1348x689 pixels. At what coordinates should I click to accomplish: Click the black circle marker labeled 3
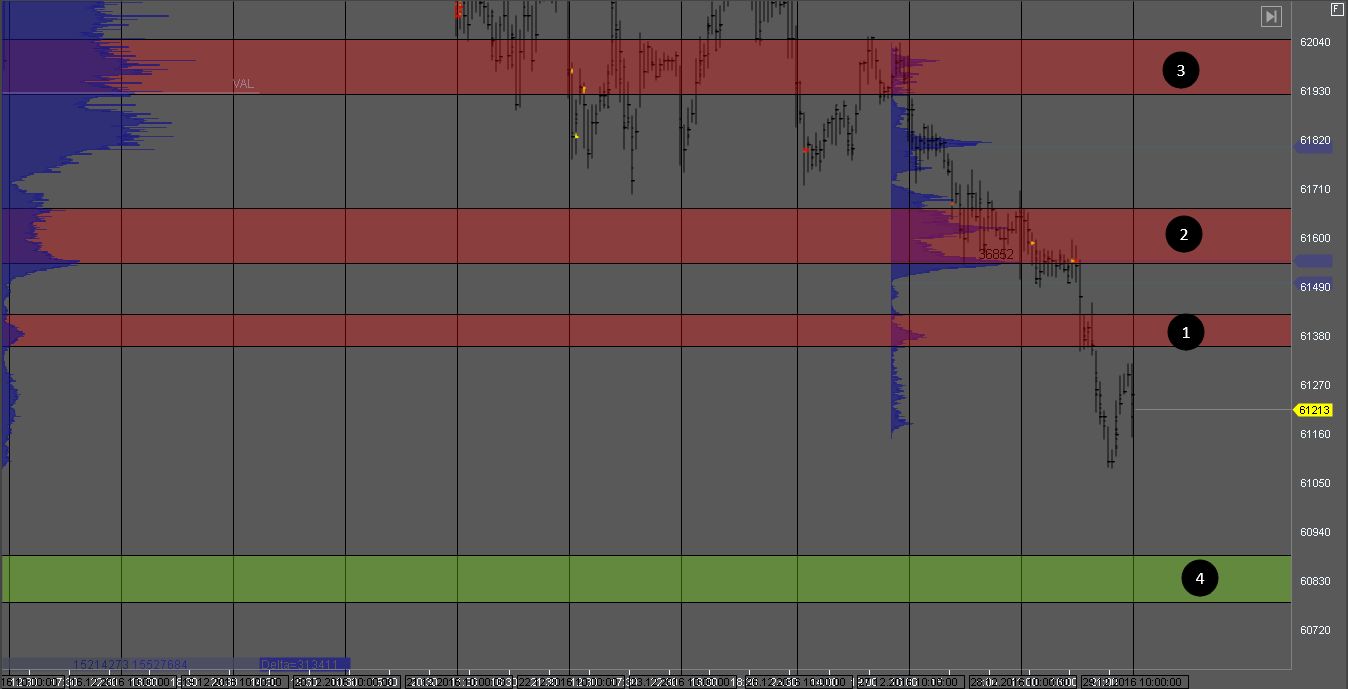click(1181, 71)
